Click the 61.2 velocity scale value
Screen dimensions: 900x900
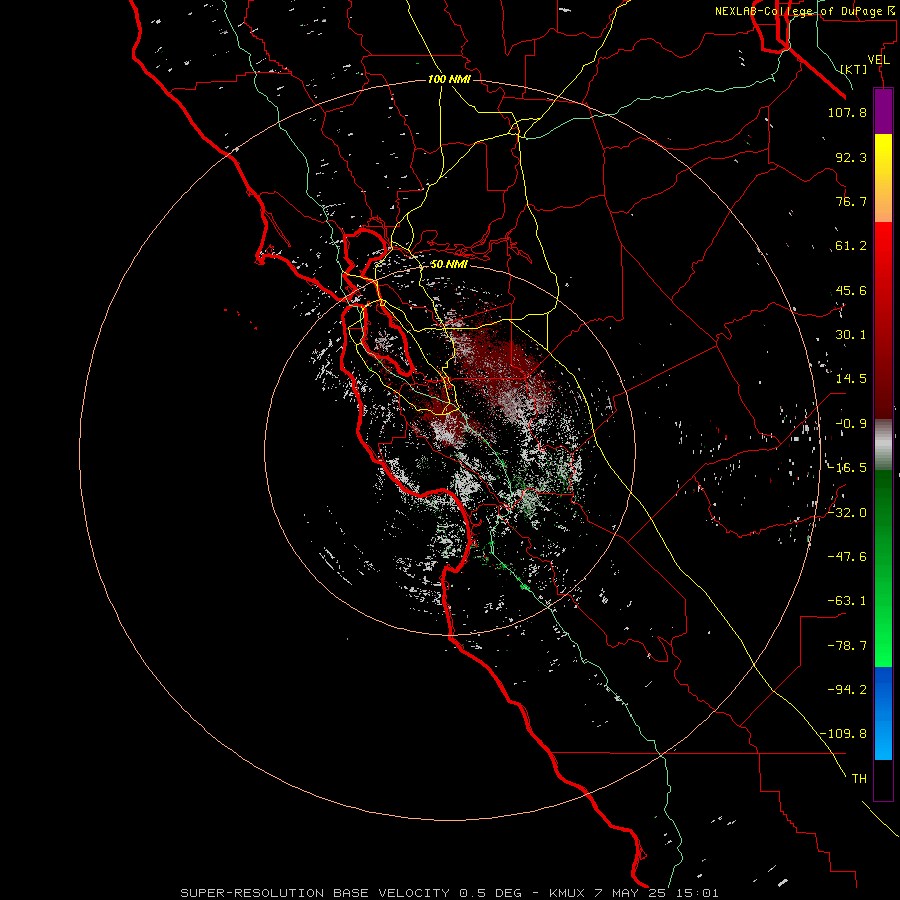pos(851,246)
